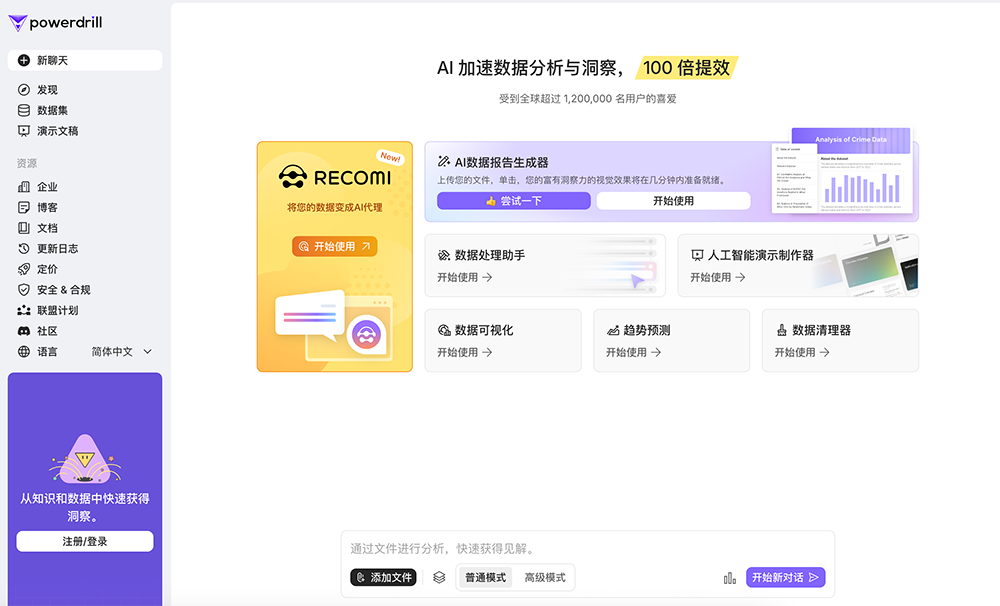Open 演示文稿 in sidebar
Viewport: 1000px width, 606px height.
tap(85, 131)
